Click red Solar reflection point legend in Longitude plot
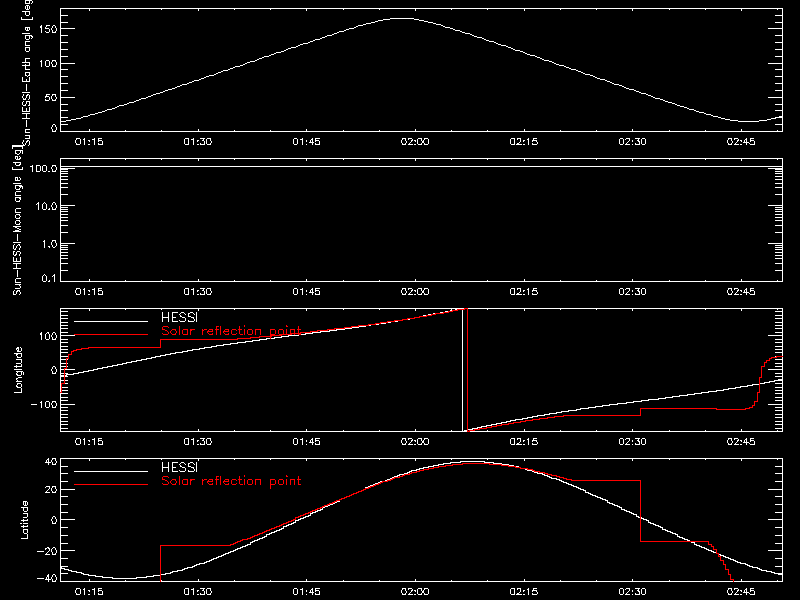The height and width of the screenshot is (600, 800). (231, 331)
